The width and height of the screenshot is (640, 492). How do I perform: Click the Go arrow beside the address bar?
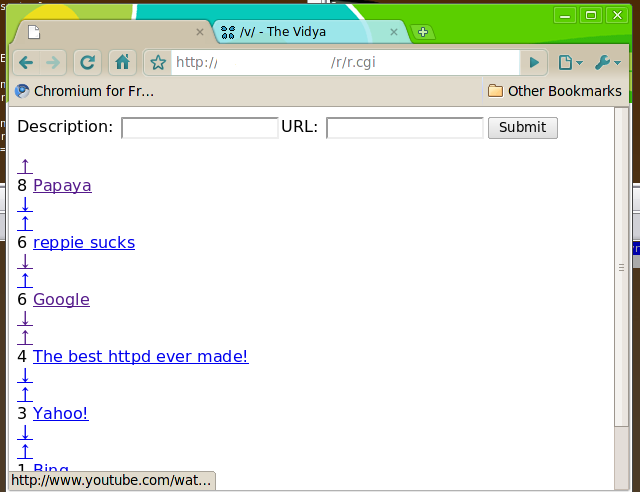pos(534,62)
